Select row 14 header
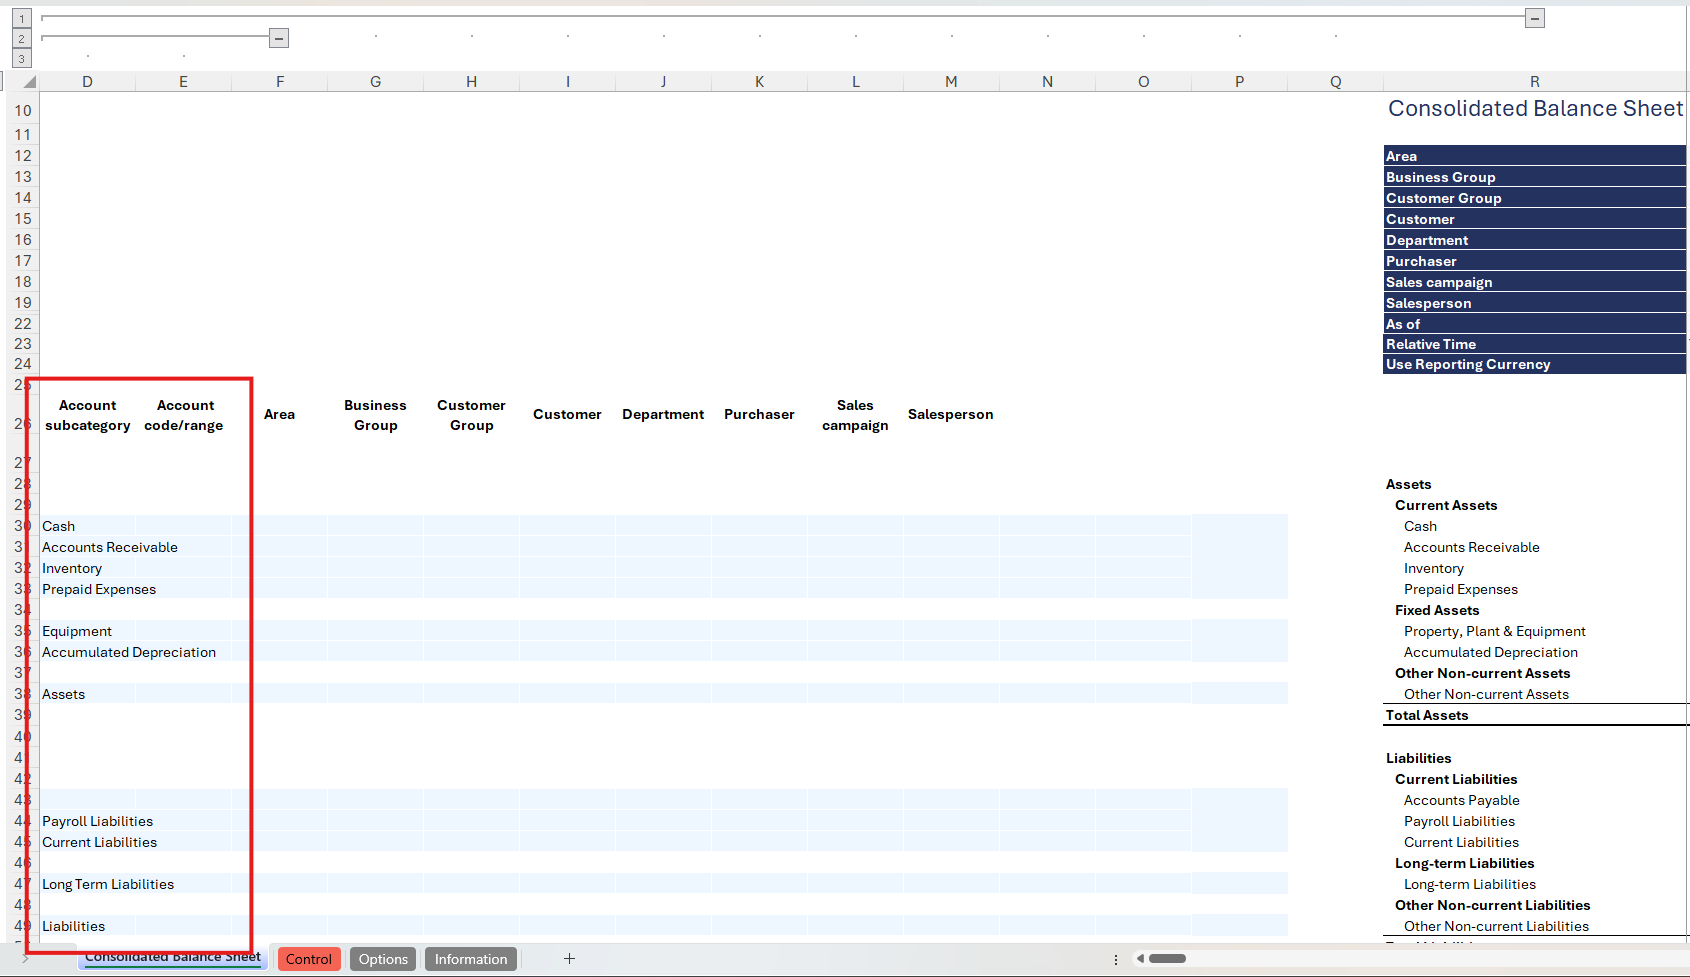Viewport: 1690px width, 977px height. 22,198
